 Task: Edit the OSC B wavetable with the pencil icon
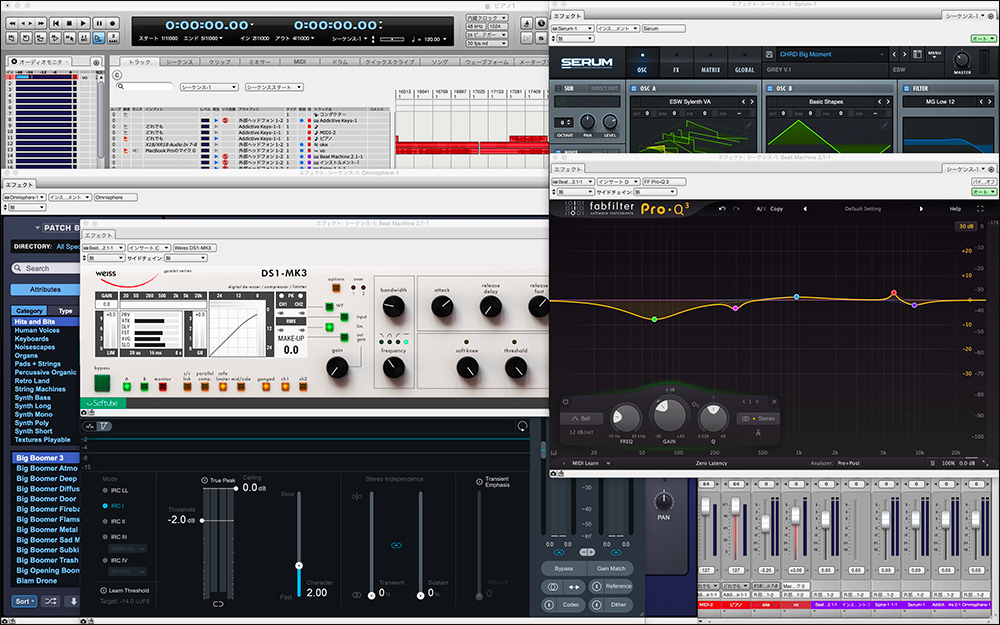pyautogui.click(x=885, y=125)
